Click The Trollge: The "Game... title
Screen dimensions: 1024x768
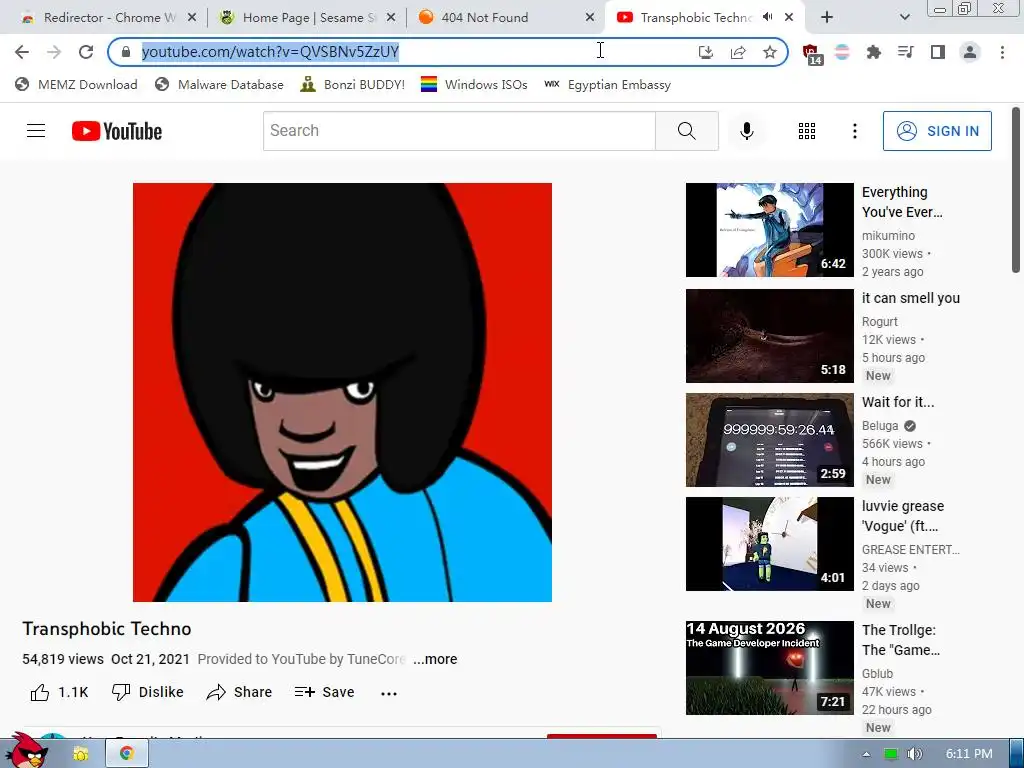(x=901, y=640)
